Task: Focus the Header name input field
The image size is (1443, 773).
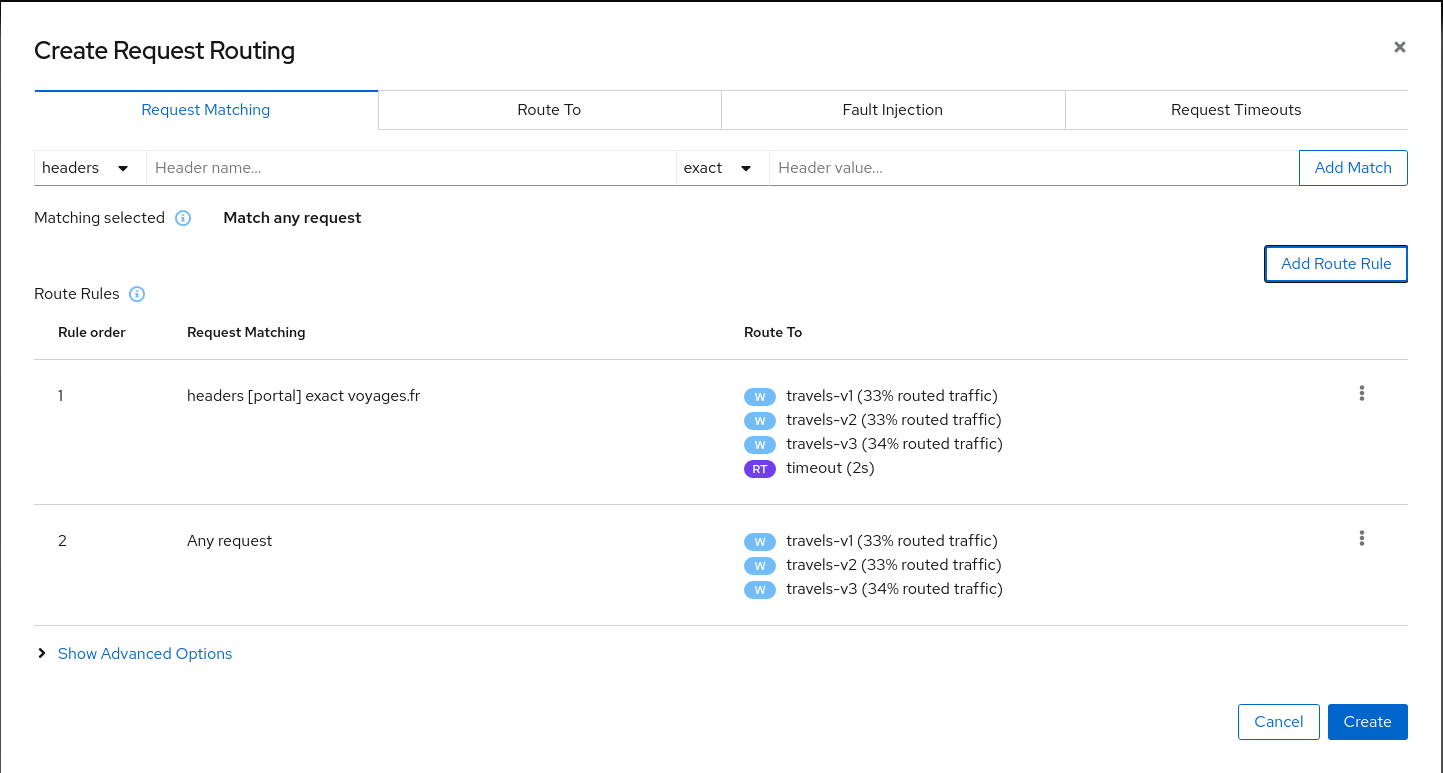Action: (410, 168)
